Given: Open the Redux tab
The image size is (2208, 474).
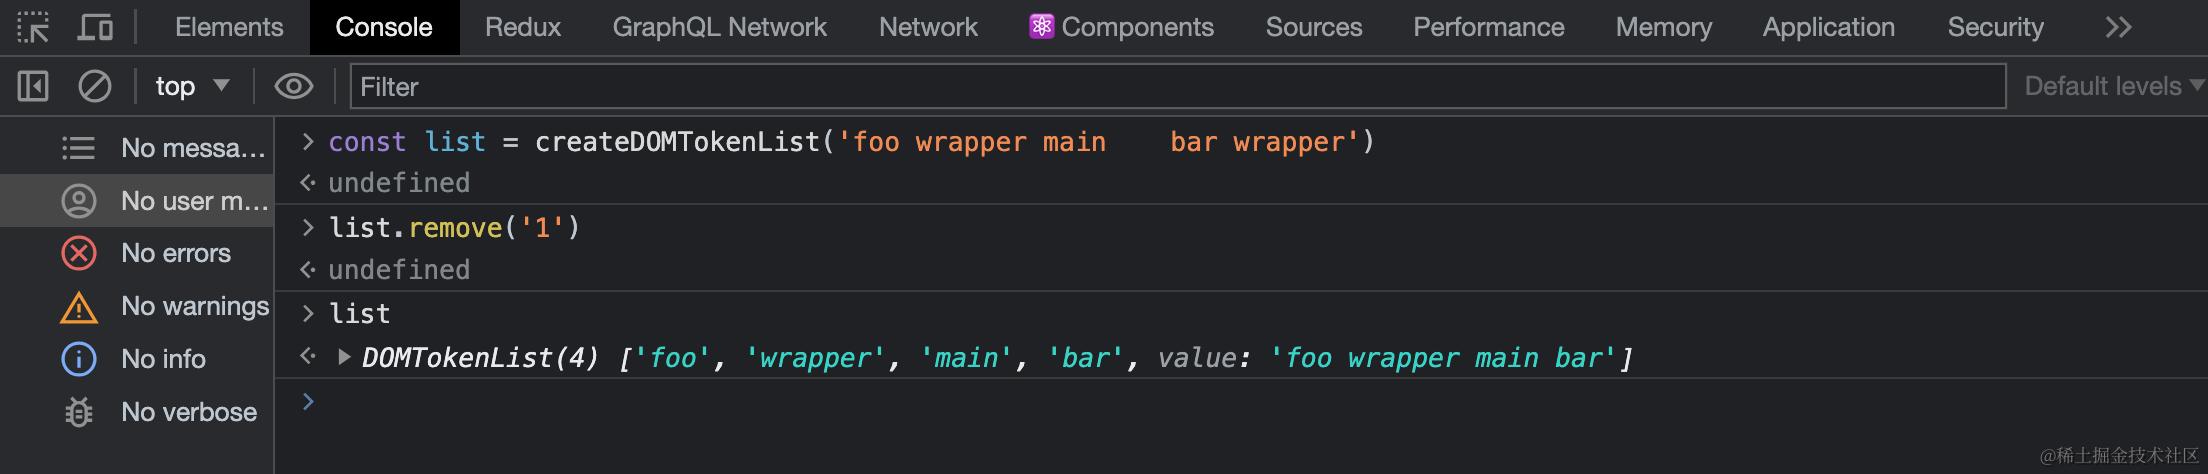Looking at the screenshot, I should click(523, 27).
